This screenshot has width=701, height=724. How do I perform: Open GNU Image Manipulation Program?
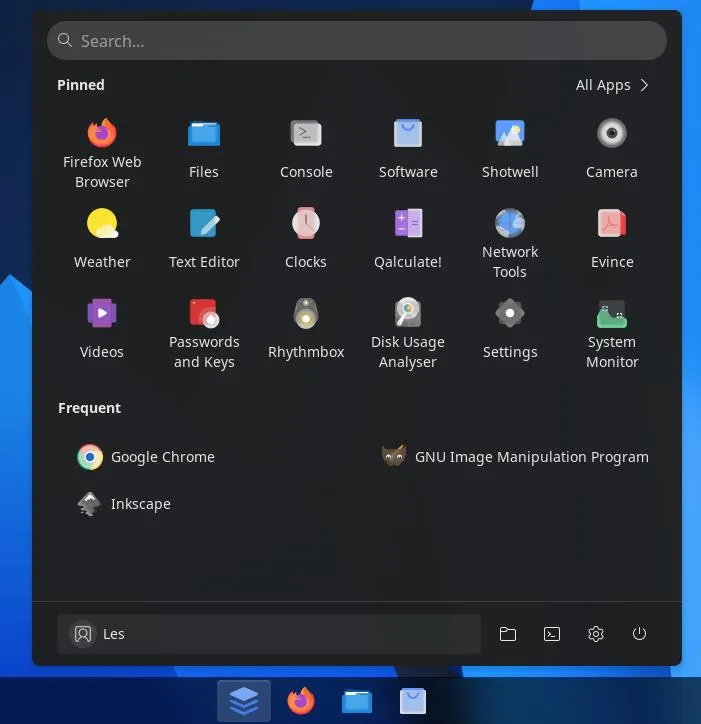[515, 457]
